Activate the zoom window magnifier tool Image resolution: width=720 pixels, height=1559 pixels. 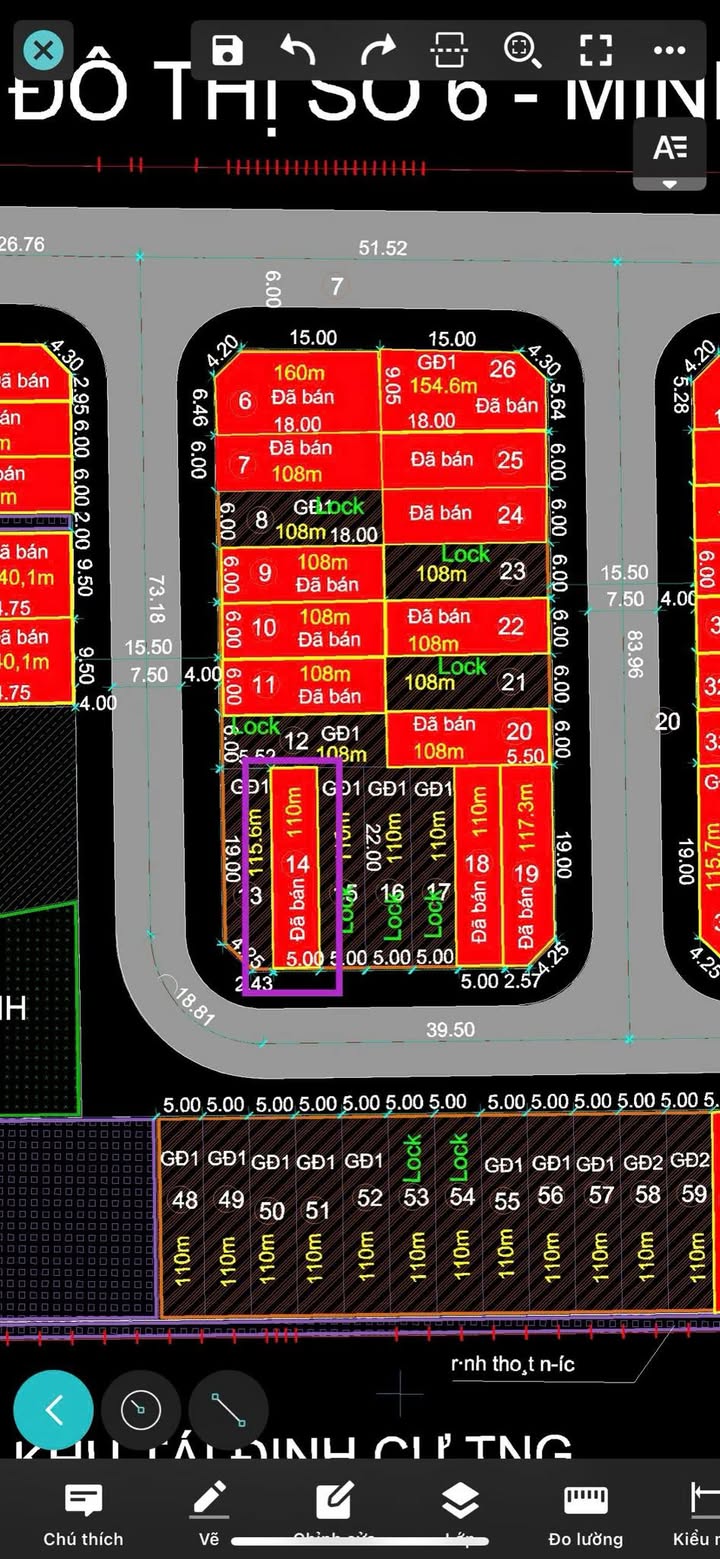[x=521, y=50]
